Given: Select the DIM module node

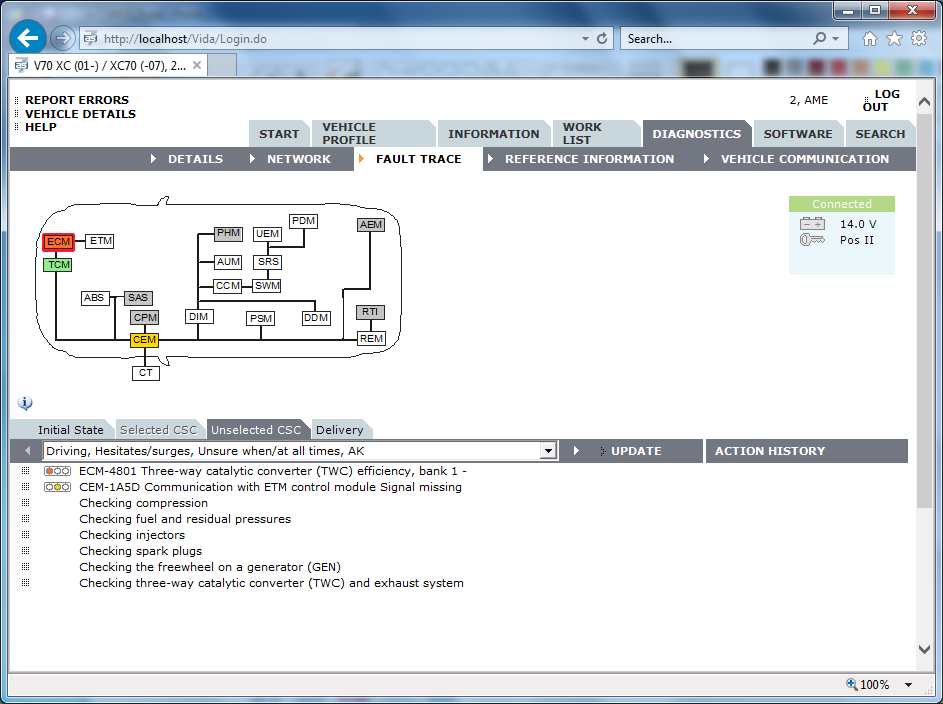Looking at the screenshot, I should [199, 317].
